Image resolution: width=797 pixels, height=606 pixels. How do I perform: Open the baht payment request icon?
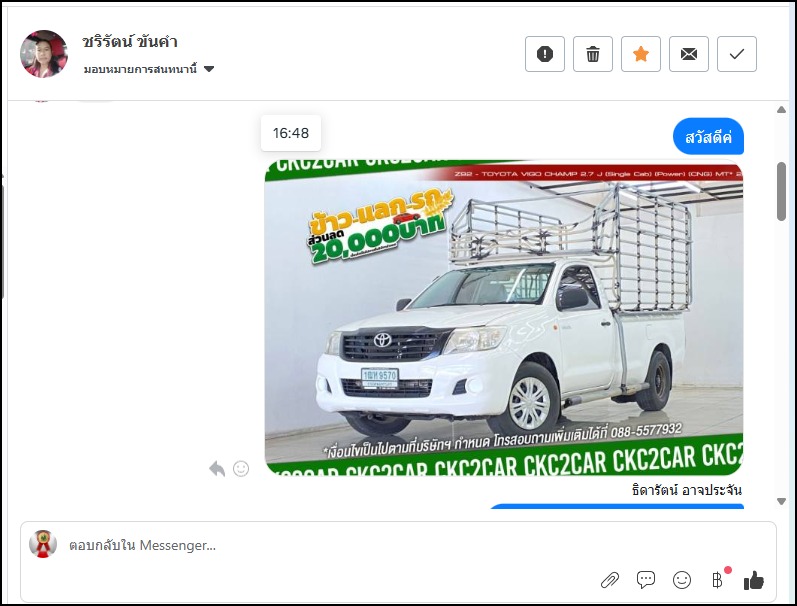point(718,580)
